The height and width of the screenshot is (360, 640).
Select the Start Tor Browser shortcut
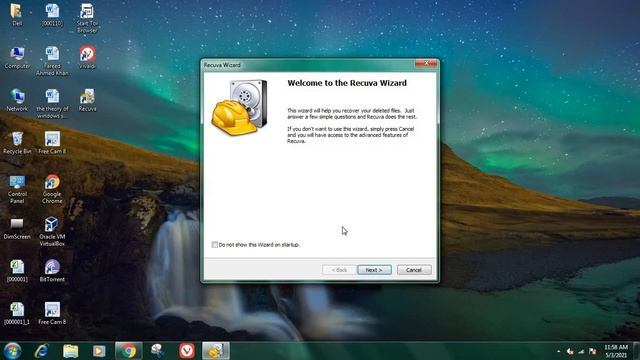coord(87,18)
